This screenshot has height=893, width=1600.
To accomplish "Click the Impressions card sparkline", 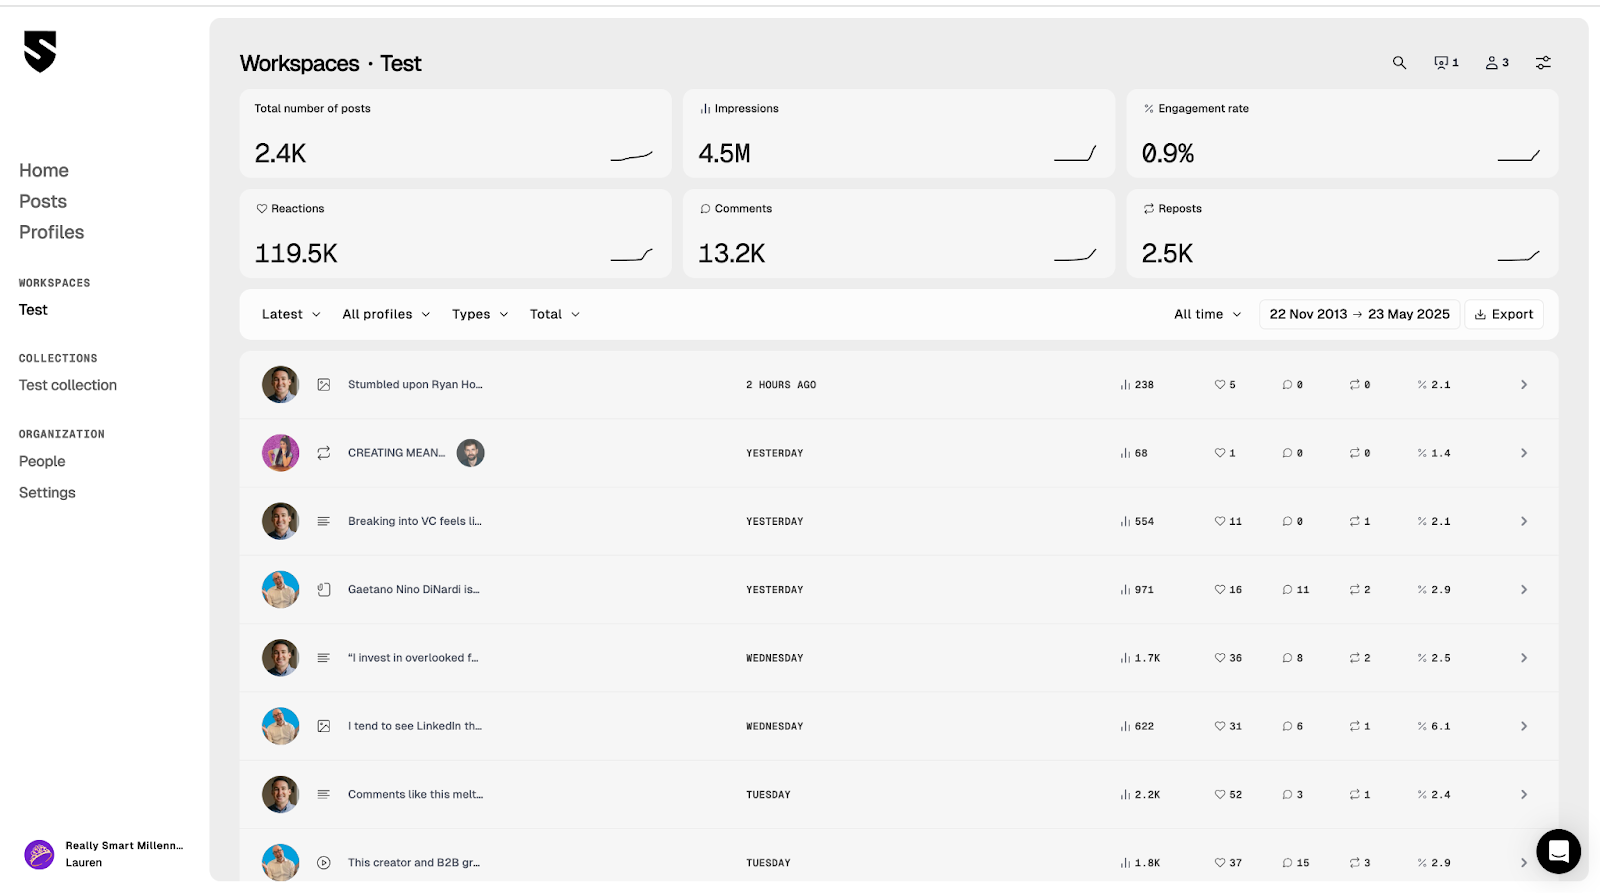I will 1075,154.
